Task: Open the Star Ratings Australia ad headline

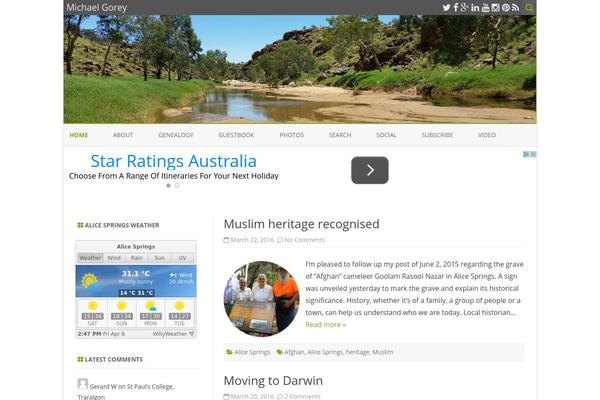Action: [173, 161]
